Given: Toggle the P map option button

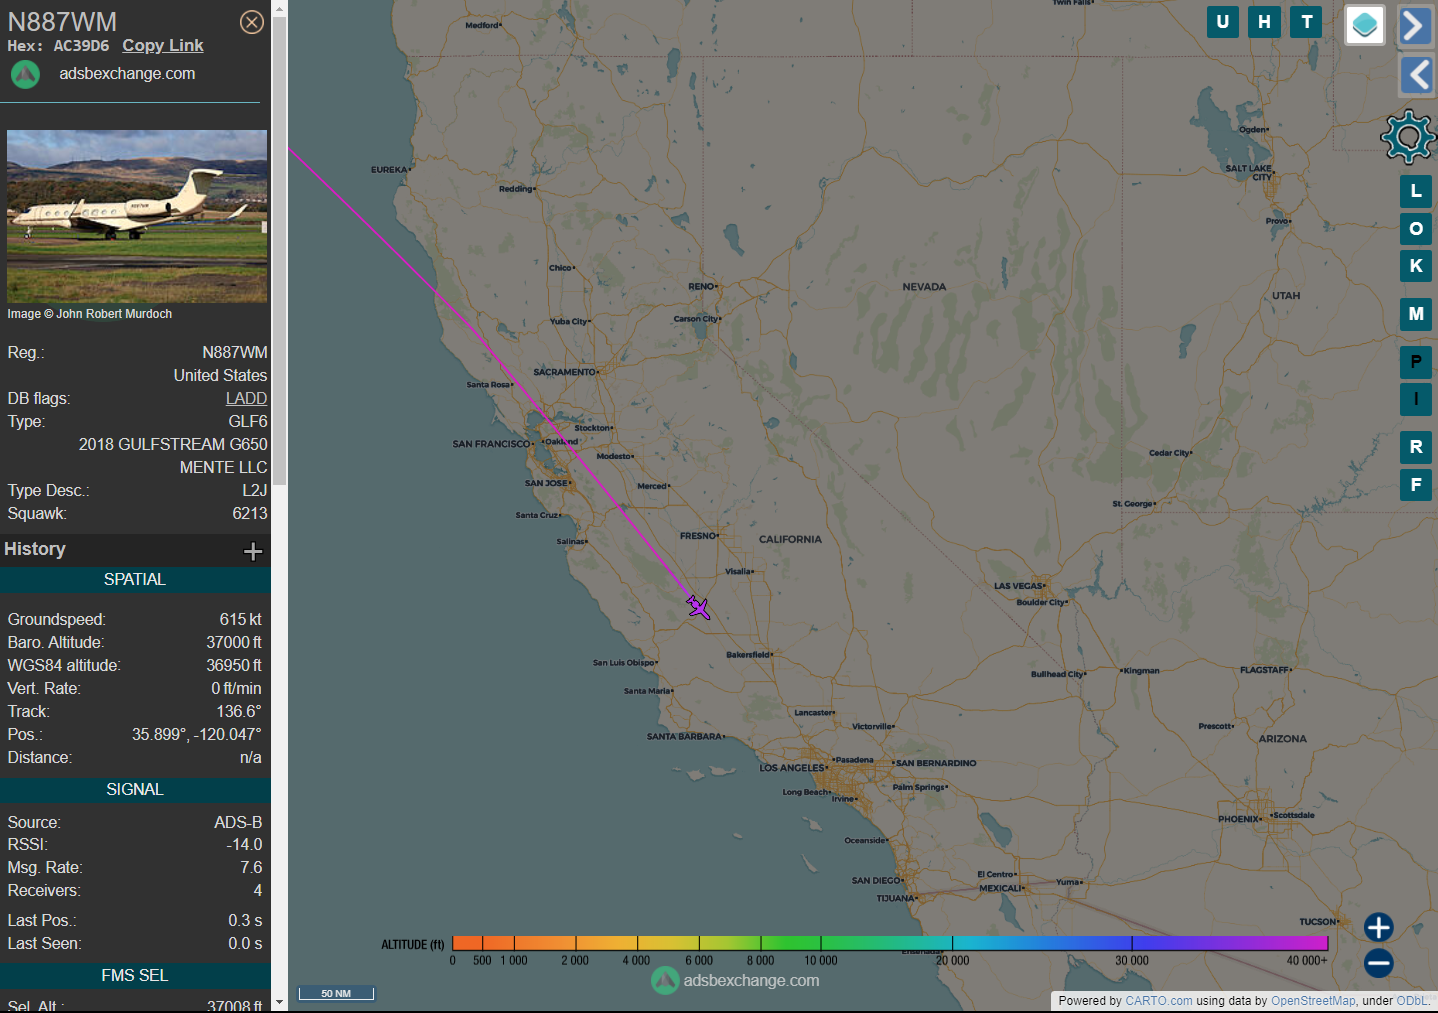Looking at the screenshot, I should tap(1416, 362).
